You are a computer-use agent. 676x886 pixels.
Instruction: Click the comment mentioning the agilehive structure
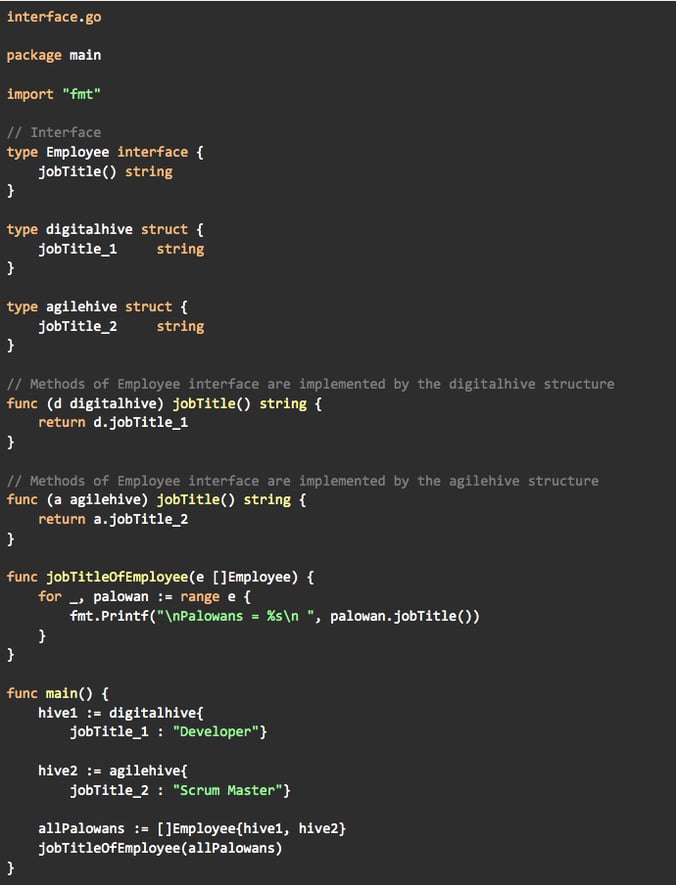[302, 481]
